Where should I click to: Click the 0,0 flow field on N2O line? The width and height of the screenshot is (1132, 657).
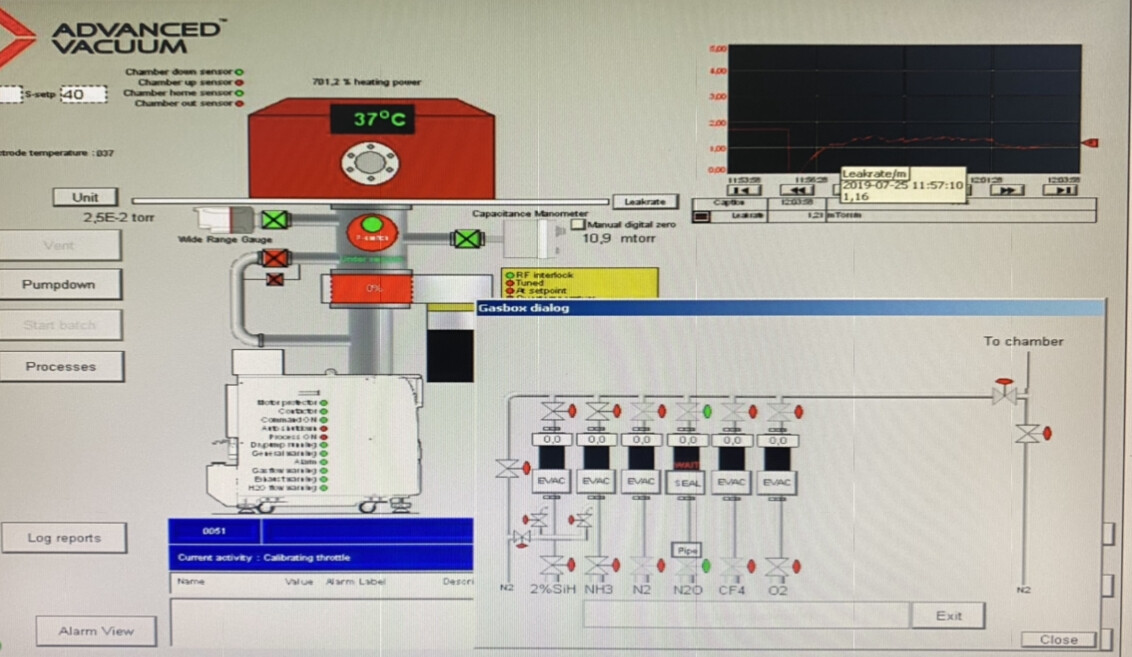pos(687,440)
